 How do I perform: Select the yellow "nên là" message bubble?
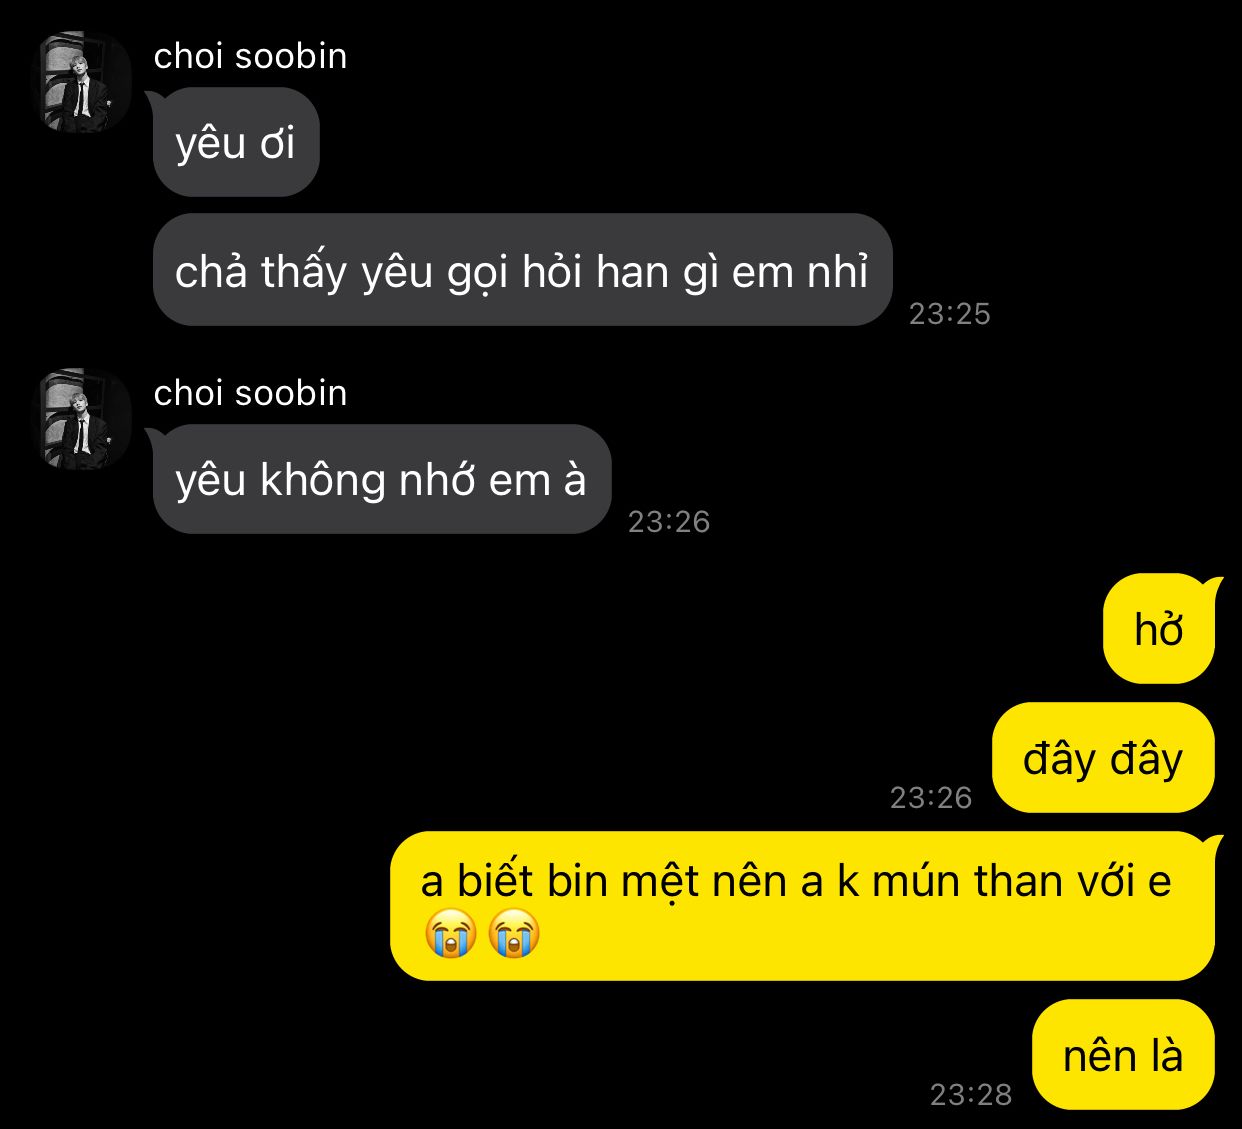1123,1055
